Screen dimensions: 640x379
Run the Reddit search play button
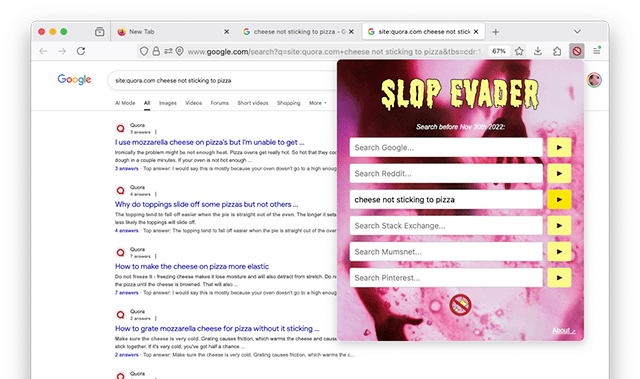point(559,173)
